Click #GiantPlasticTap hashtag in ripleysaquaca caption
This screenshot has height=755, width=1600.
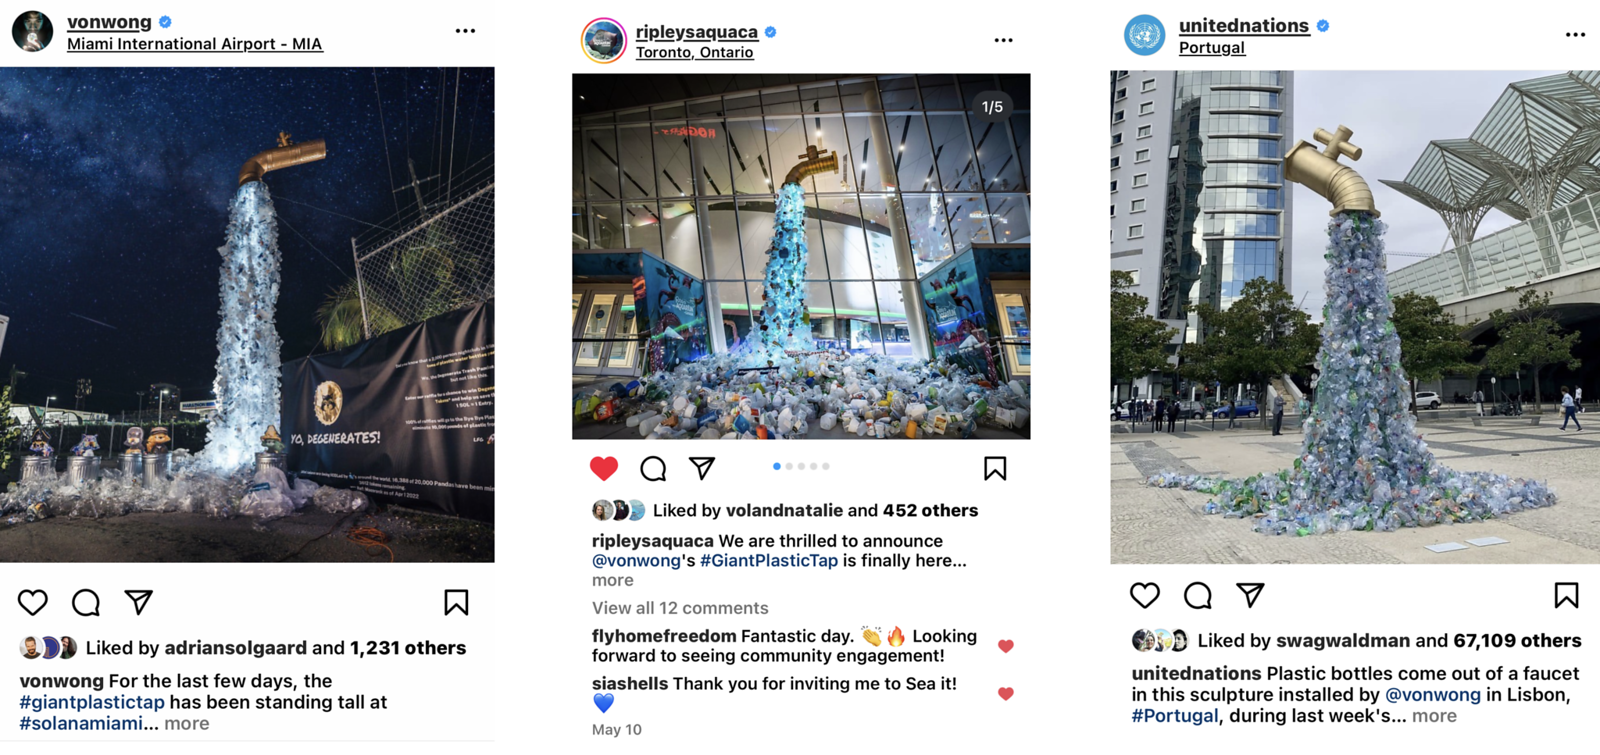point(769,561)
